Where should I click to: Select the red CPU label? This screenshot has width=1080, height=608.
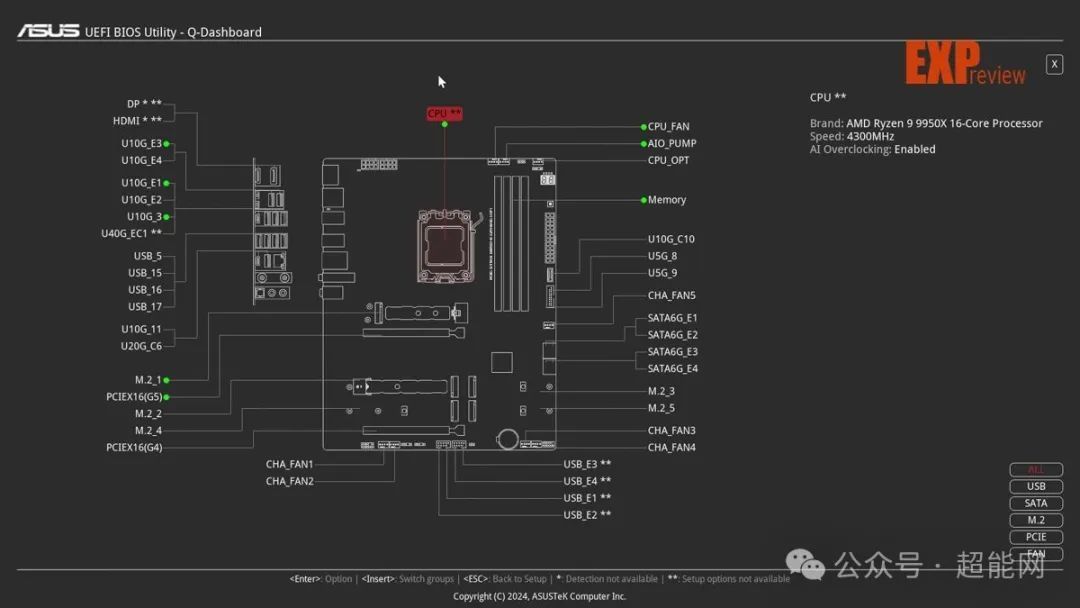pos(444,114)
